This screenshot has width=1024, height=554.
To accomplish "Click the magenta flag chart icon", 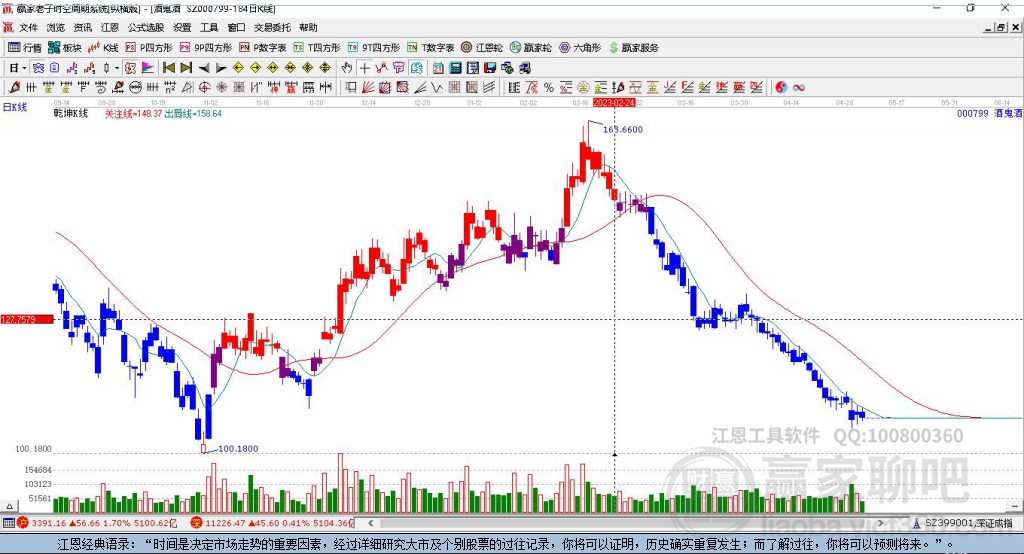I will [148, 68].
